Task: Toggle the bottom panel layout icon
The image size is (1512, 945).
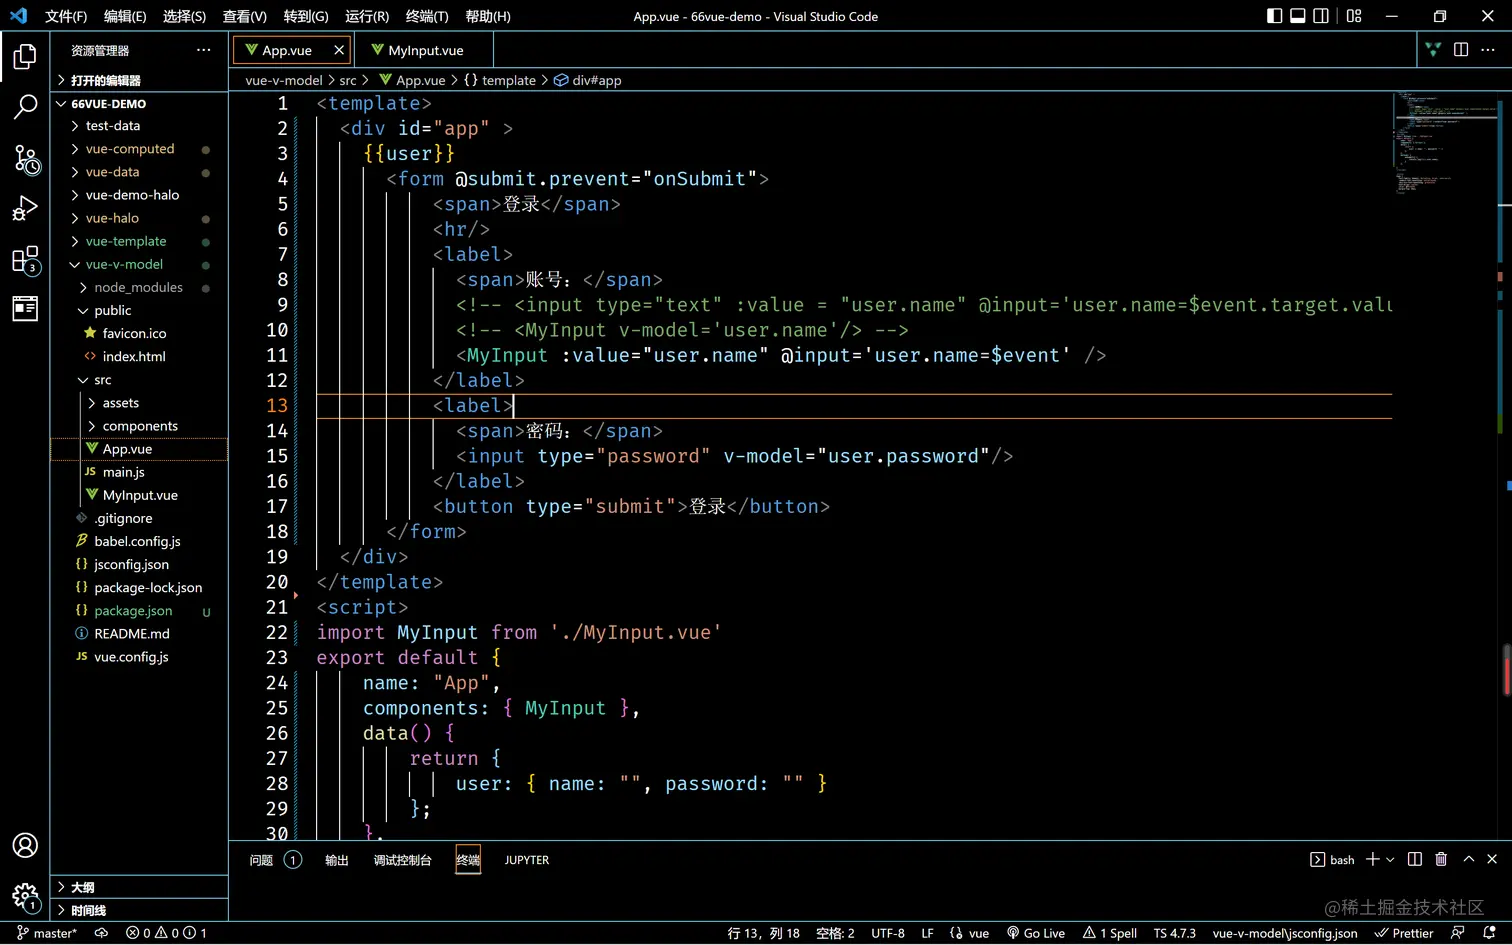Action: coord(1298,16)
